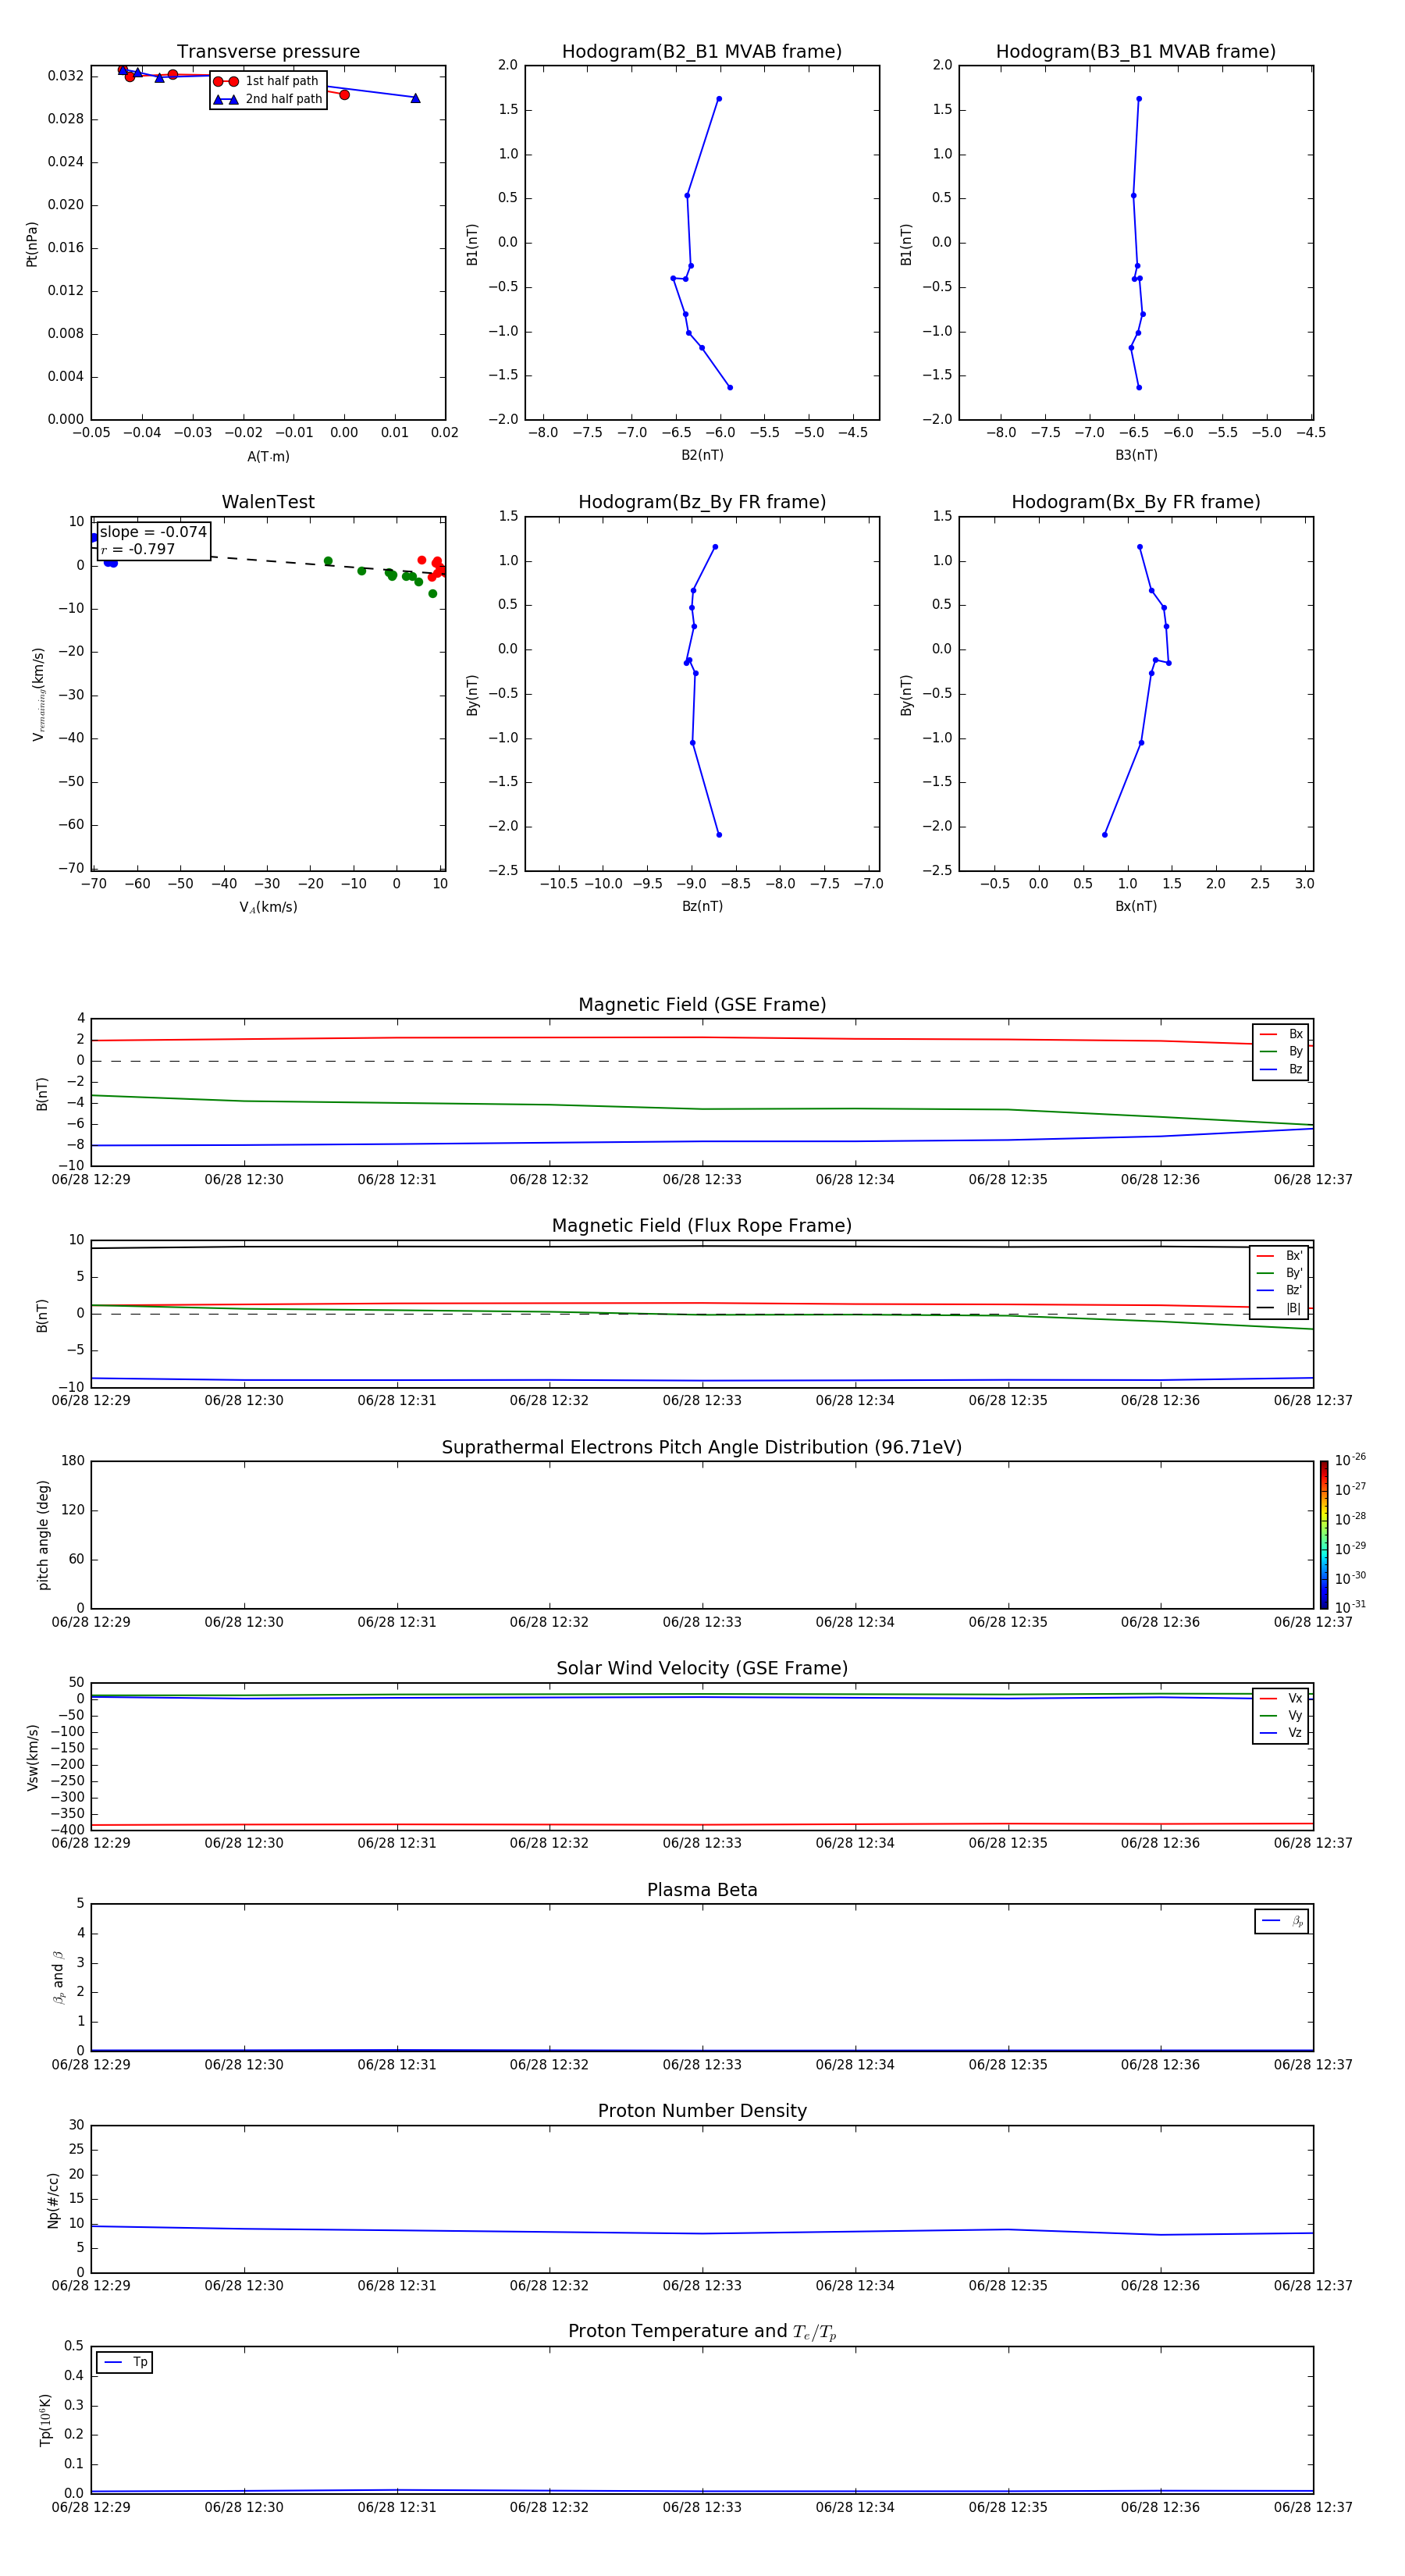Click 'Solar Wind Velocity (GSE Frame)' title
The width and height of the screenshot is (1405, 2576).
702,1668
